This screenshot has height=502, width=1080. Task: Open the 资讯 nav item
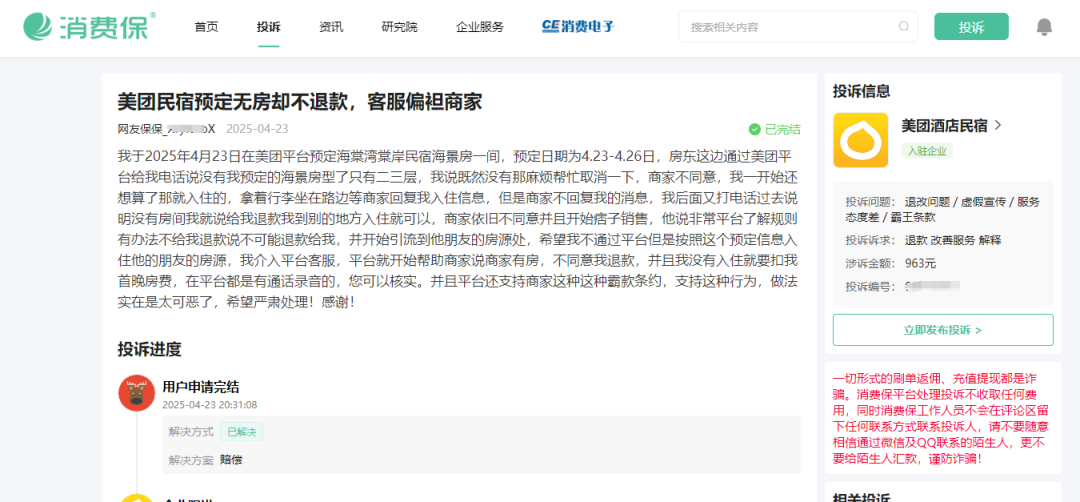(x=331, y=27)
